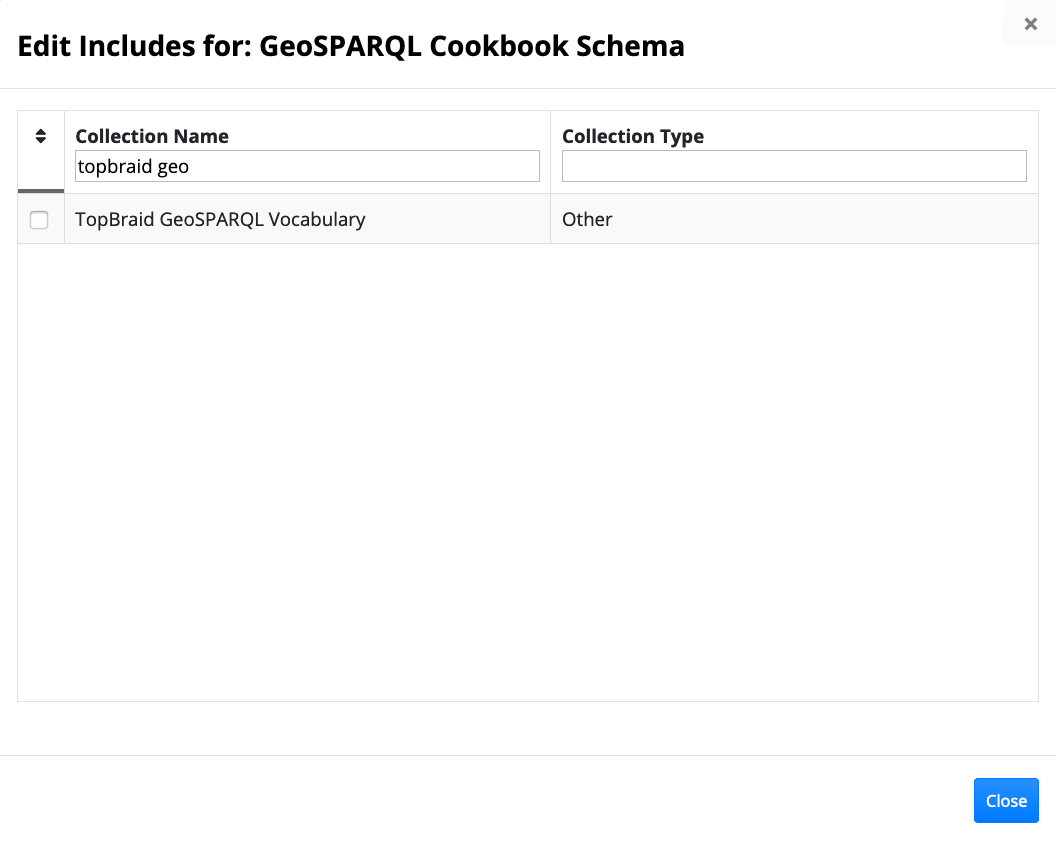
Task: Click the sort arrows icon in the header
Action: pyautogui.click(x=41, y=136)
